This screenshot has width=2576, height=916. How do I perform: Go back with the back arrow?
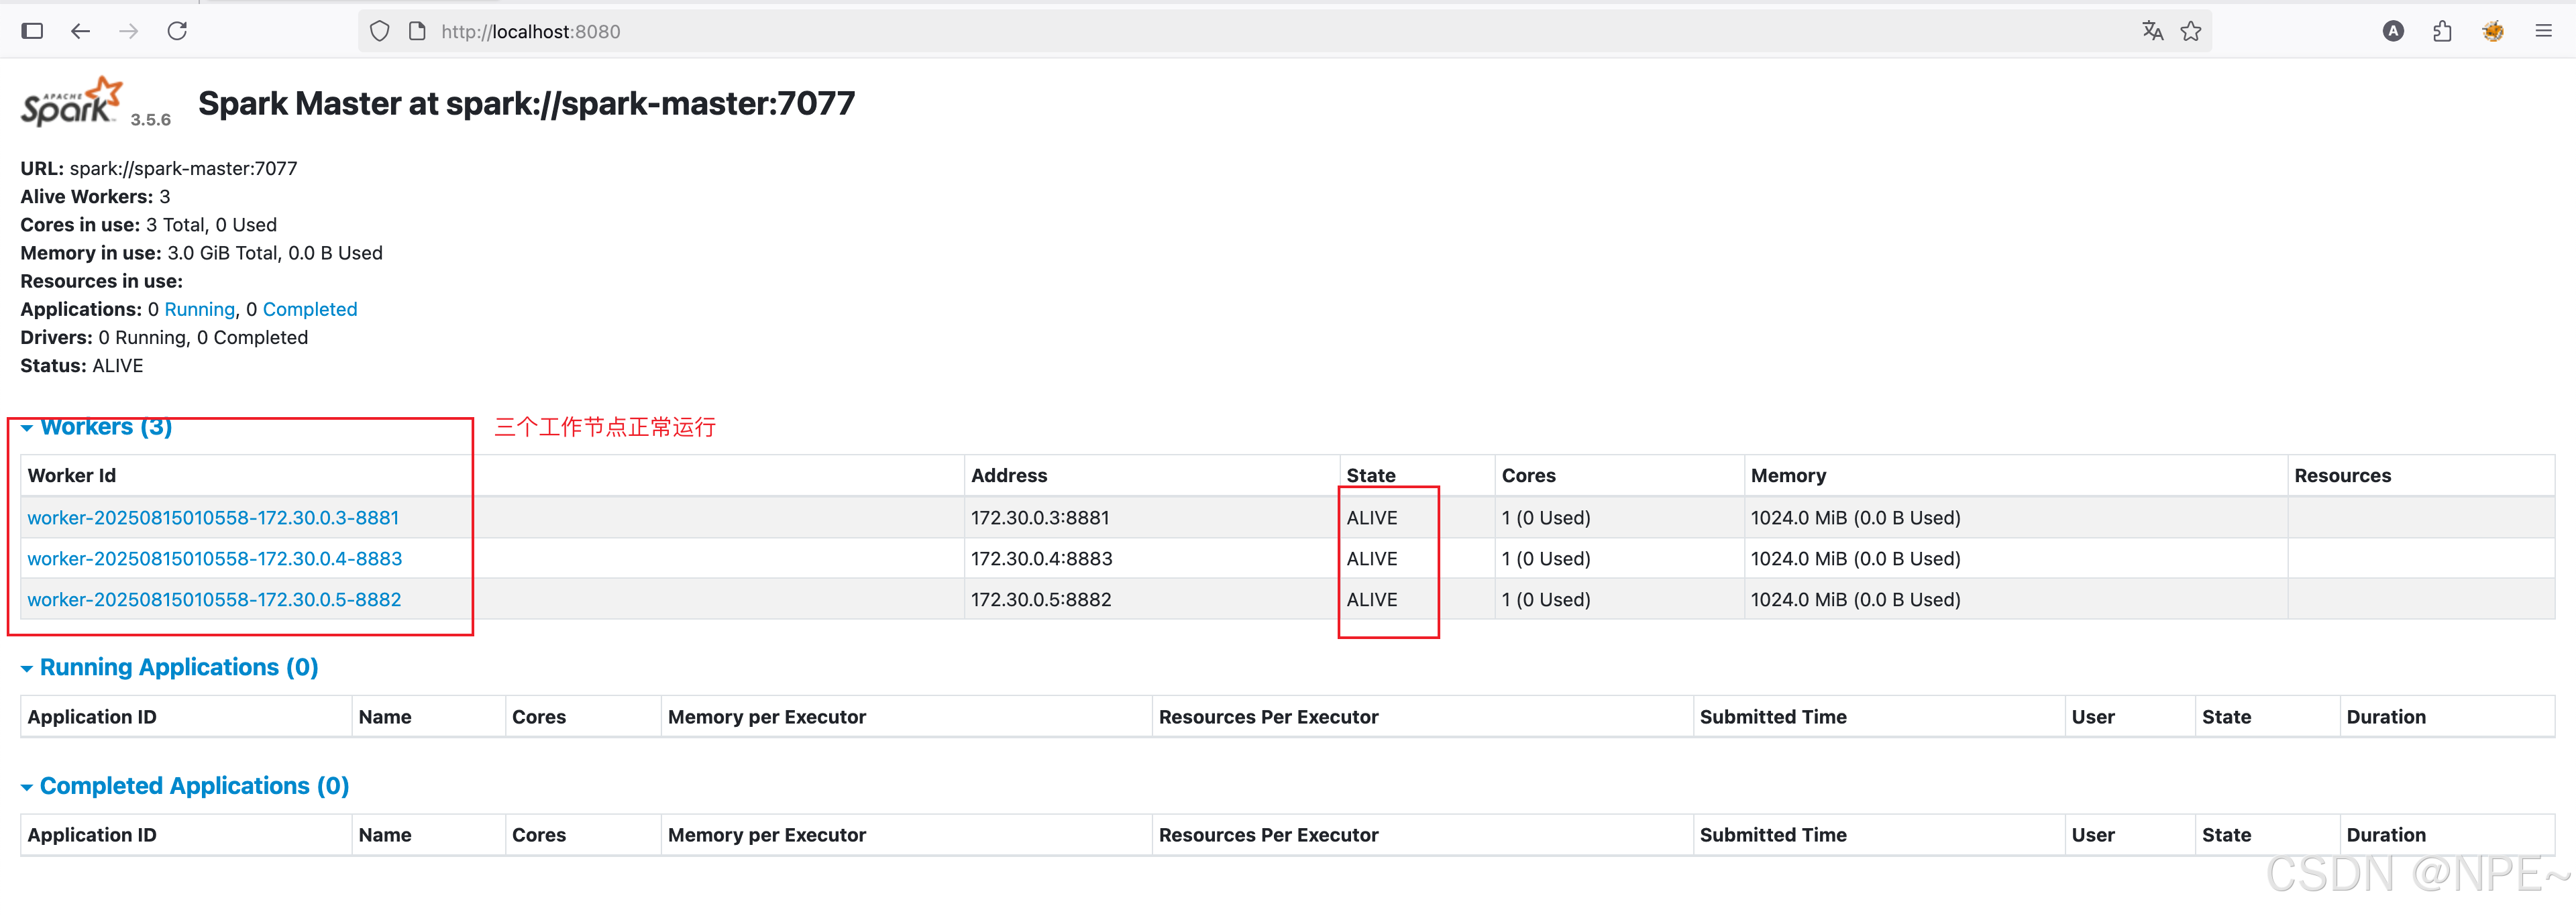(x=81, y=31)
